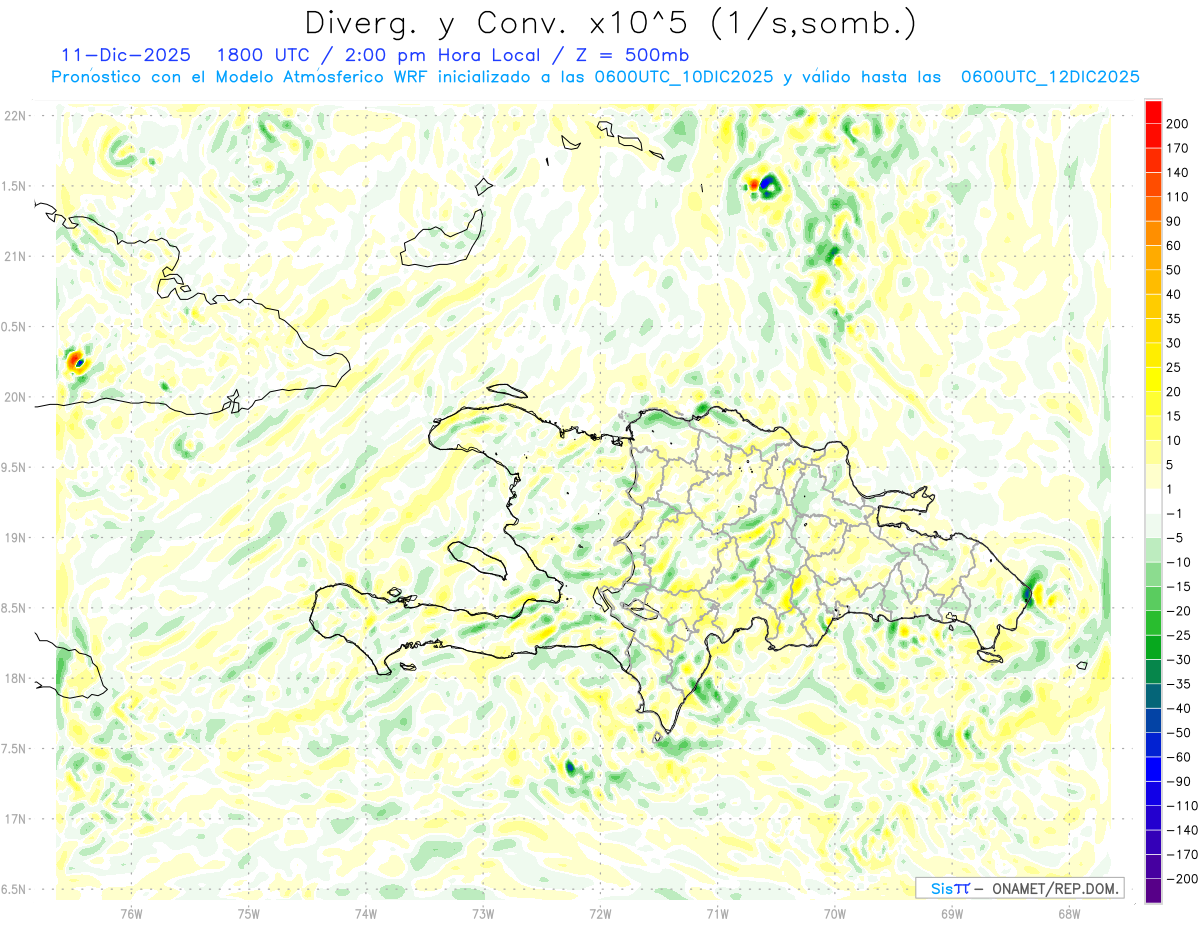The height and width of the screenshot is (927, 1200).
Task: Click the '200' color scale value
Action: pos(1177,124)
